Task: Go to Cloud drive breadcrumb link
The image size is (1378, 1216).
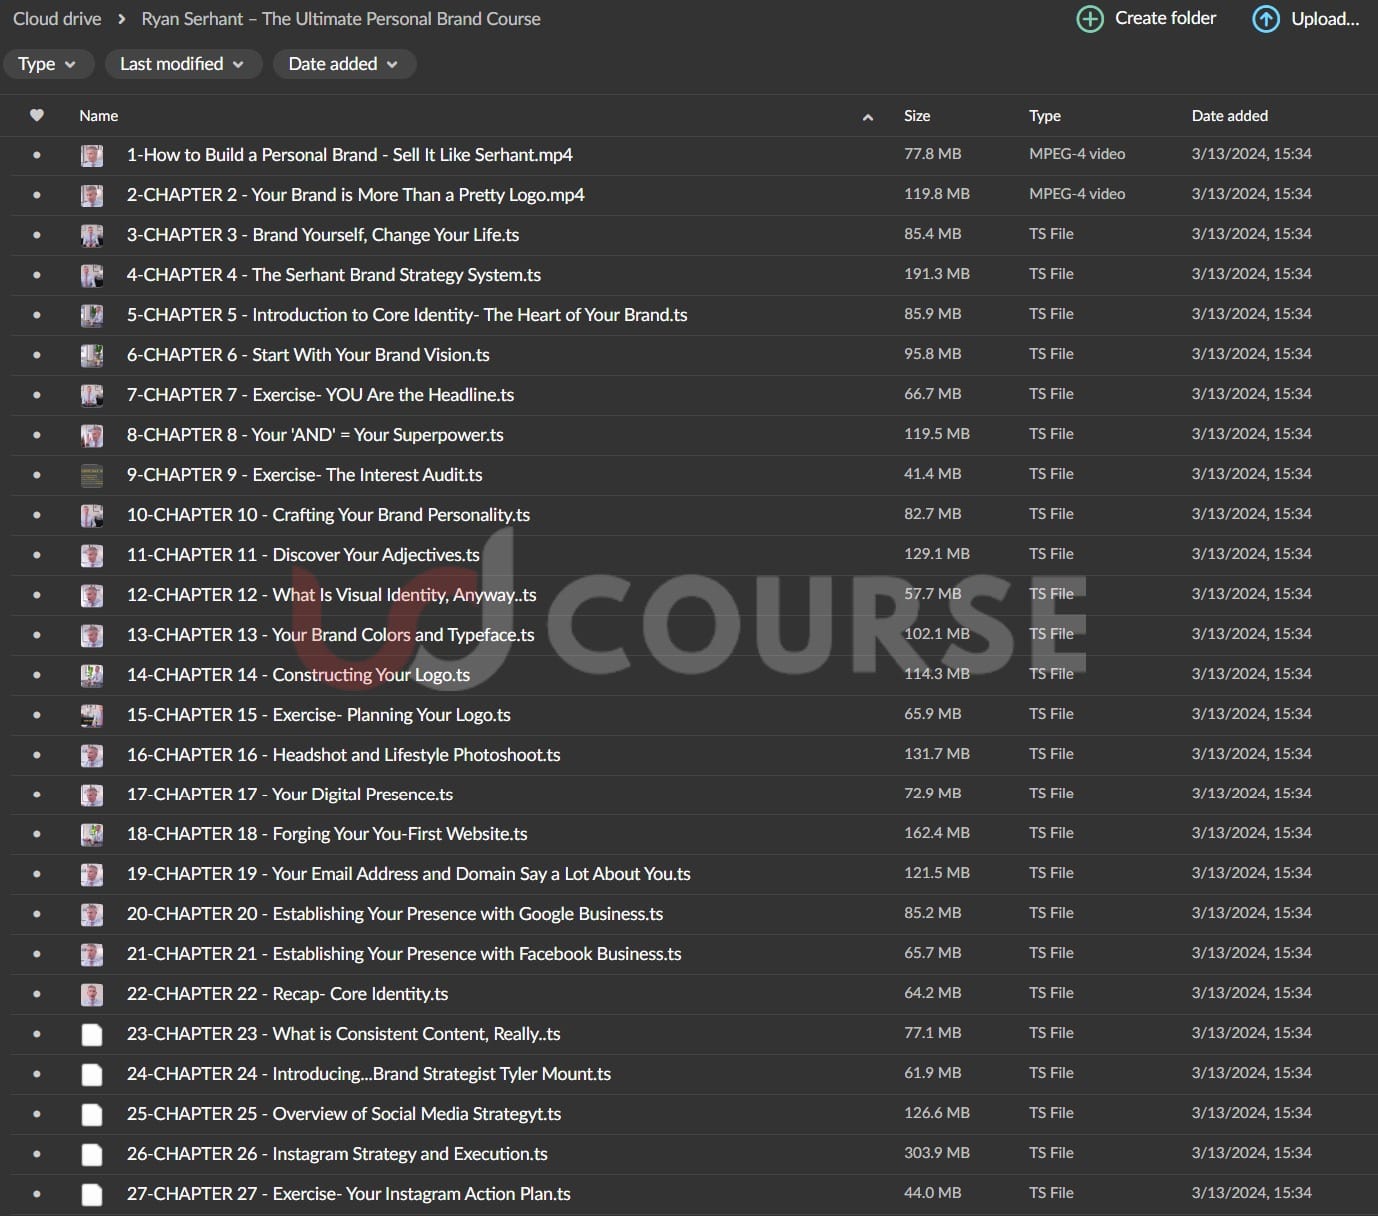Action: tap(57, 19)
